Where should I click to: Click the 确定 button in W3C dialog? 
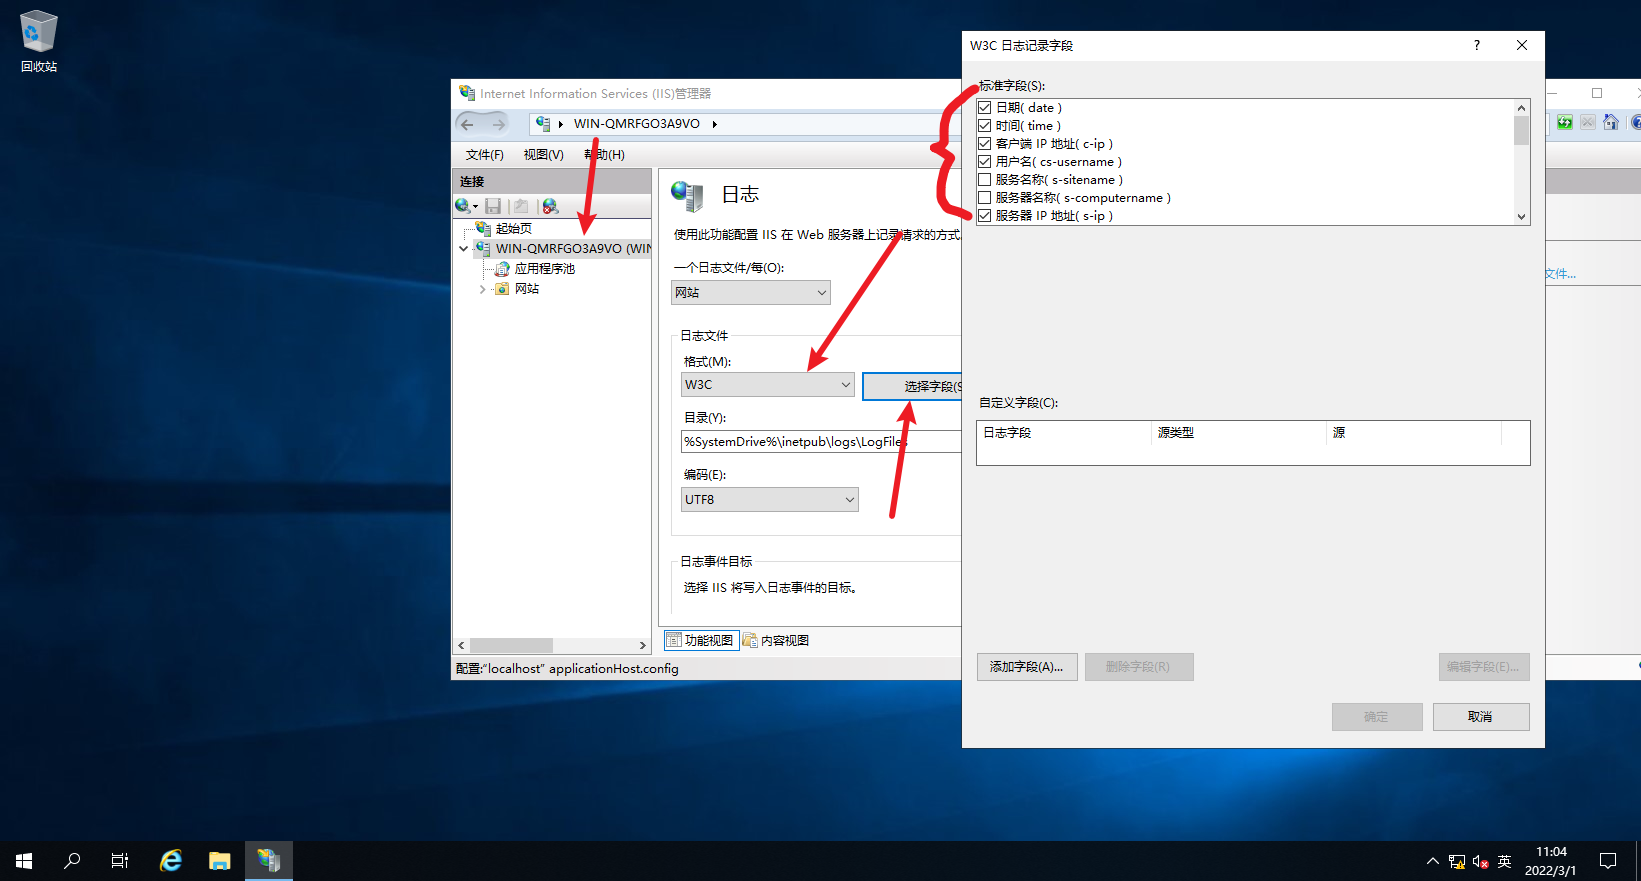(x=1377, y=717)
